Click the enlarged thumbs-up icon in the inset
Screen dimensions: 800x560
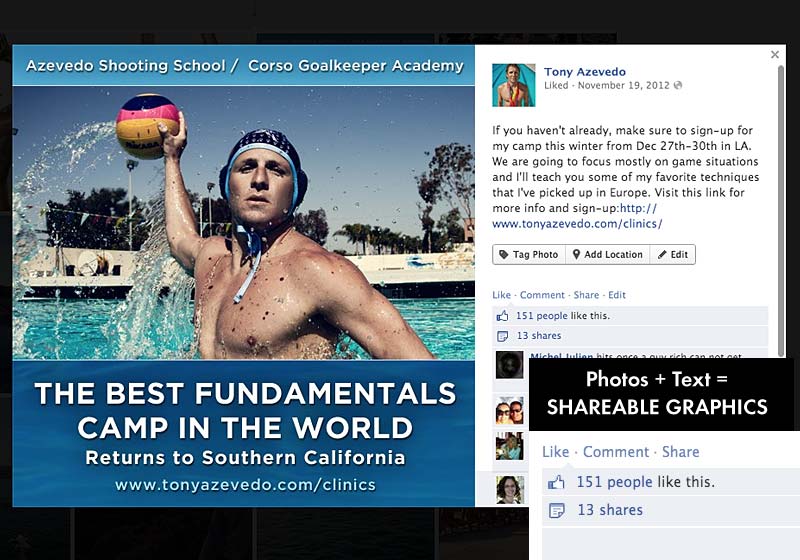tap(557, 482)
